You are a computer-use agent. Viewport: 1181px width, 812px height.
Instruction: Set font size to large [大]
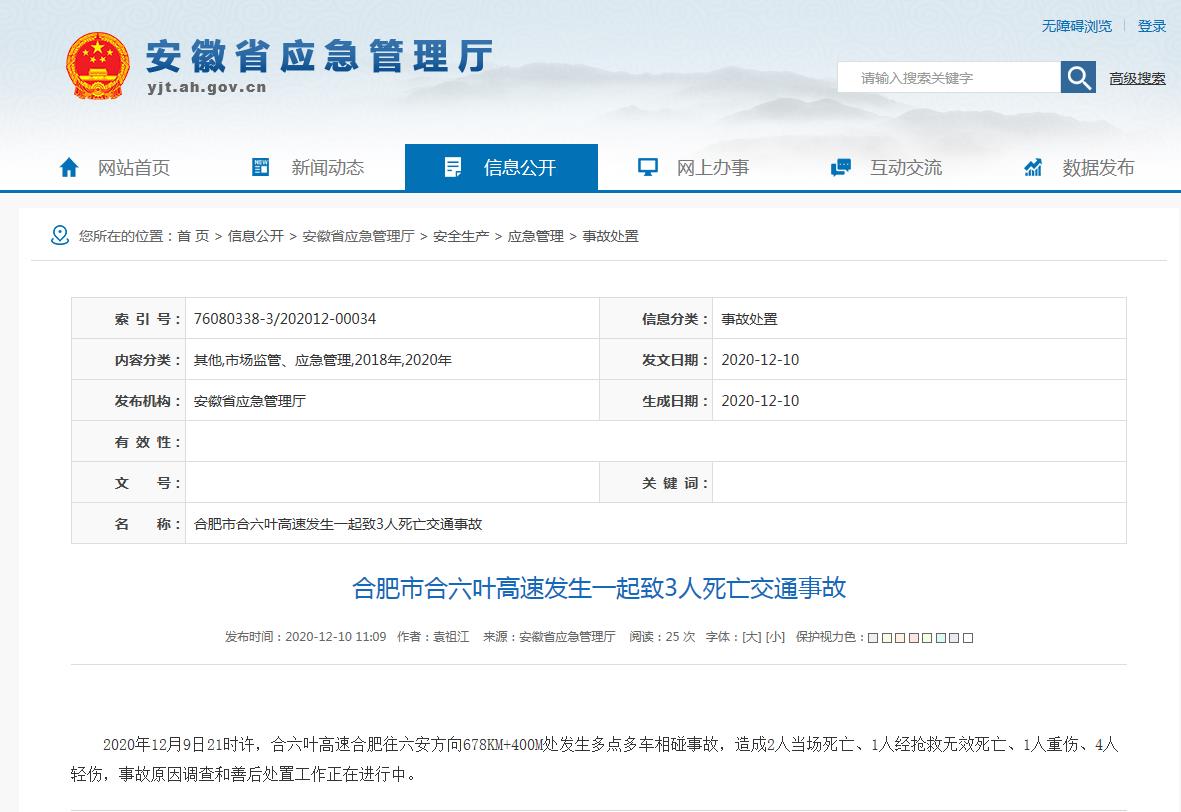click(751, 637)
